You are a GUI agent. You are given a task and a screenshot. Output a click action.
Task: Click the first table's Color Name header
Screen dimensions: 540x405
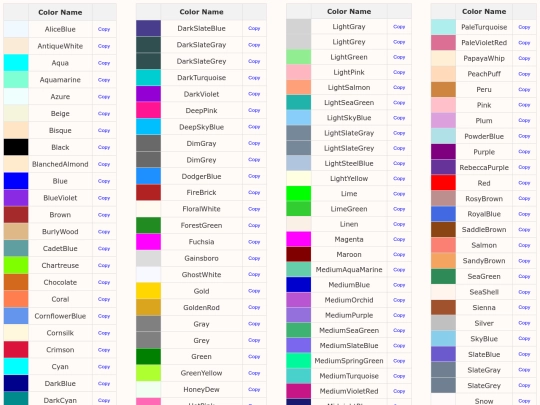click(60, 12)
